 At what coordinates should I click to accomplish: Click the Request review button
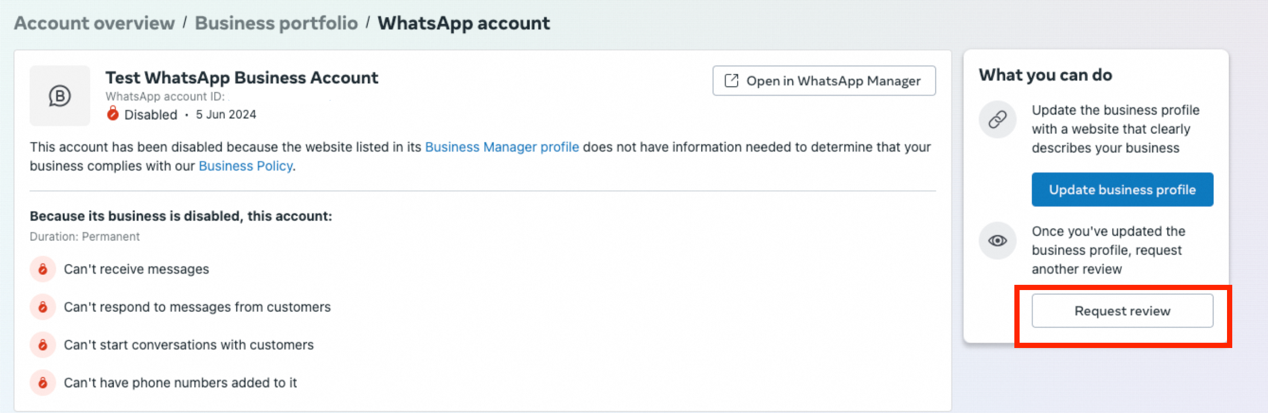point(1122,311)
